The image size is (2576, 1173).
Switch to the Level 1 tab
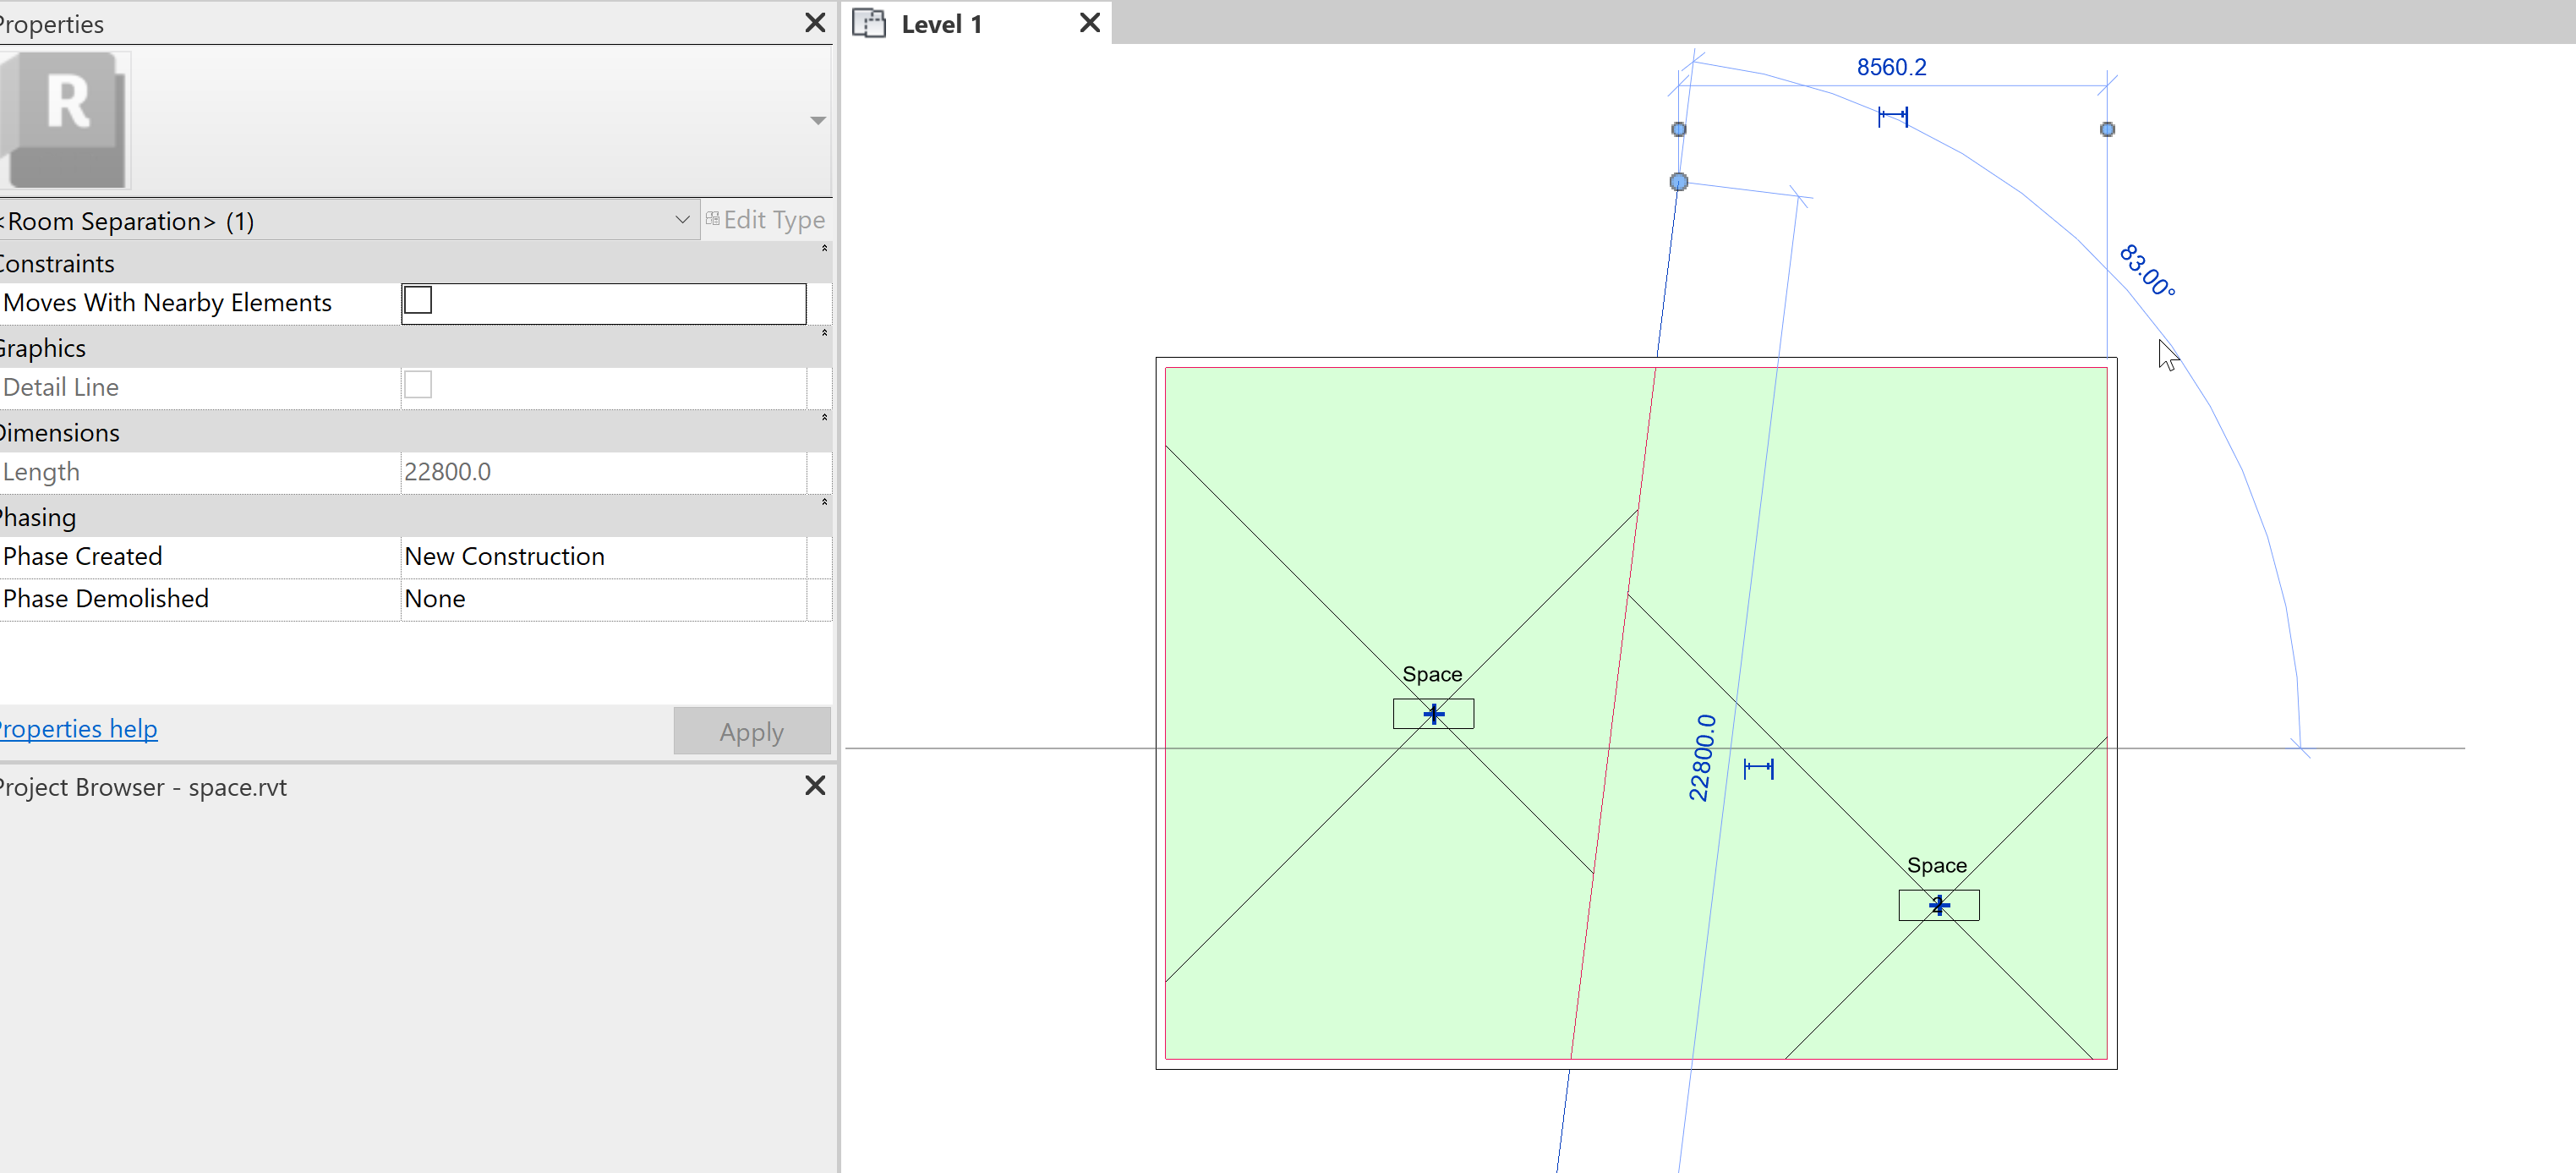pyautogui.click(x=941, y=22)
